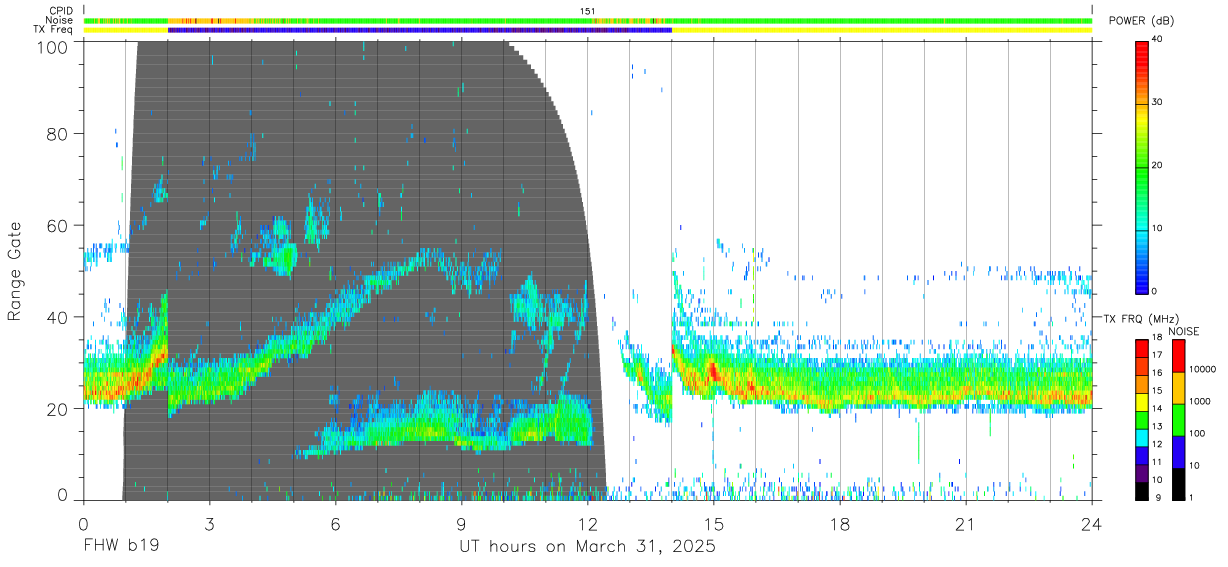This screenshot has width=1228, height=567.
Task: Click the CPID value 151
Action: 587,11
